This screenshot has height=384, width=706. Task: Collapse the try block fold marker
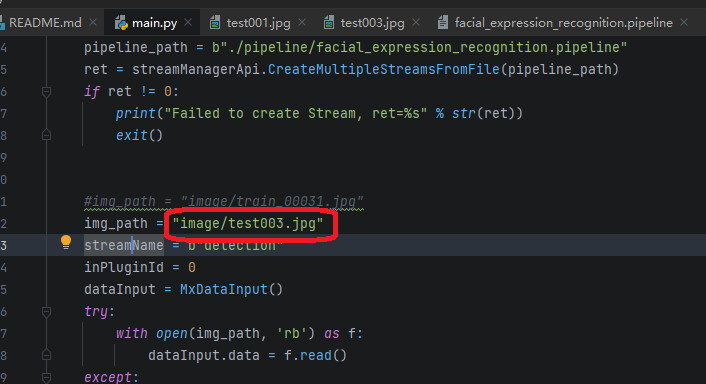46,311
